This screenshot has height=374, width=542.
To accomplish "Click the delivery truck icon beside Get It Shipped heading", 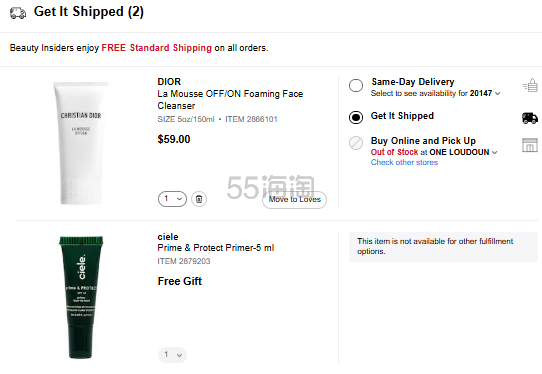I will coord(18,13).
